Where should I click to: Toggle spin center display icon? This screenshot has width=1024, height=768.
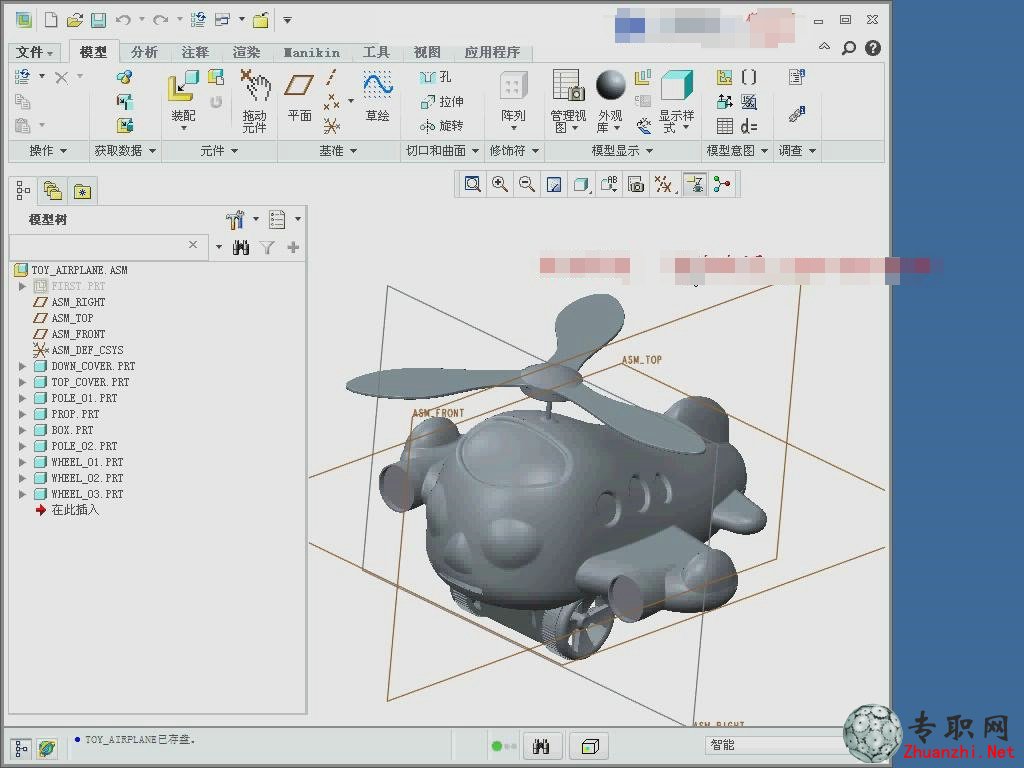pos(722,185)
